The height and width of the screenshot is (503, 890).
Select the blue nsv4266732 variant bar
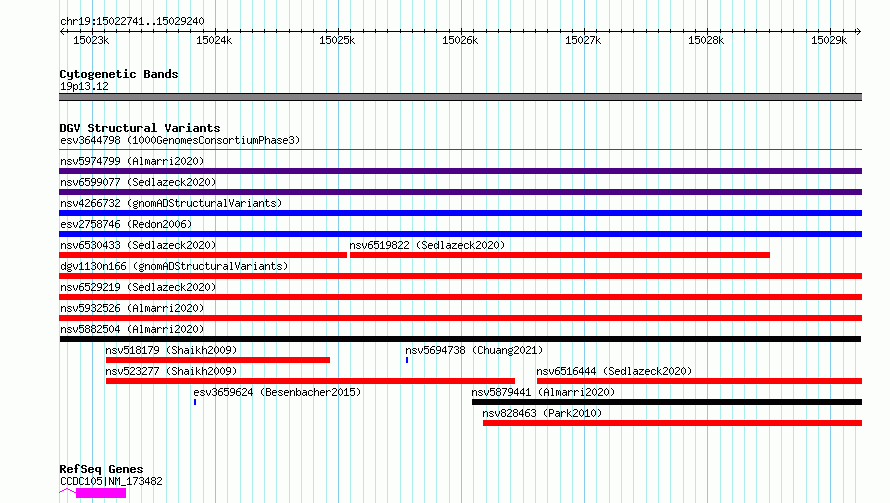tap(460, 213)
